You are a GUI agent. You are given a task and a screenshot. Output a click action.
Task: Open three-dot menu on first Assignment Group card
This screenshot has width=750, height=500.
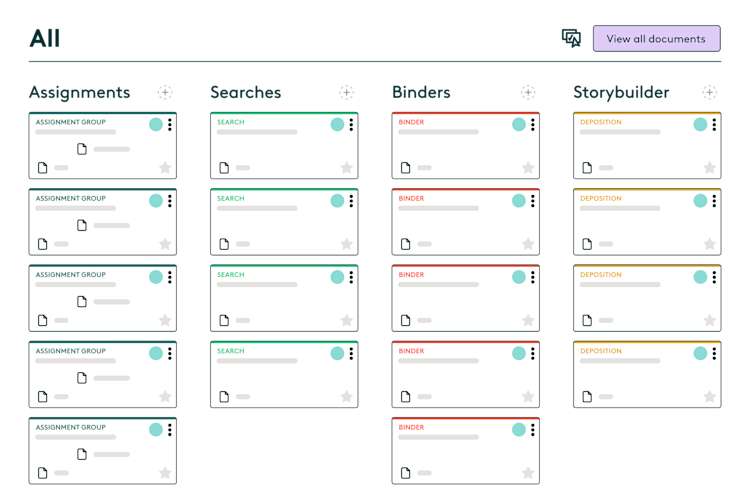170,125
